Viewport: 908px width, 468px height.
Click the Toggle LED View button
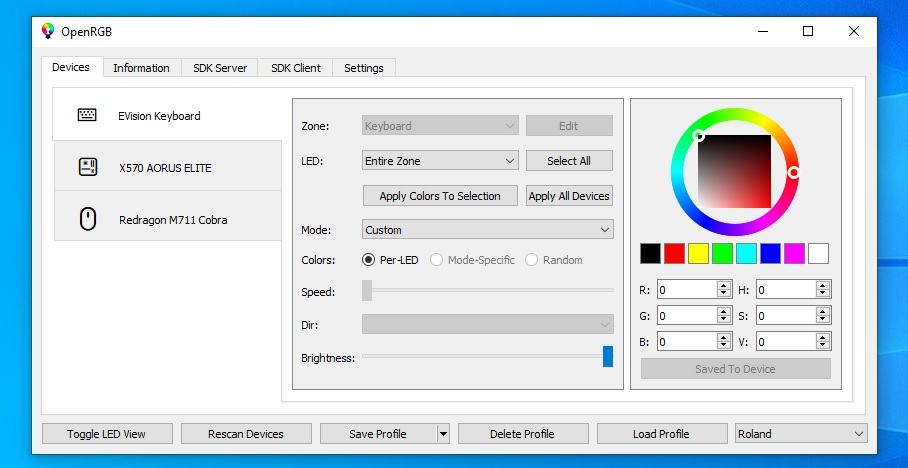[x=107, y=434]
